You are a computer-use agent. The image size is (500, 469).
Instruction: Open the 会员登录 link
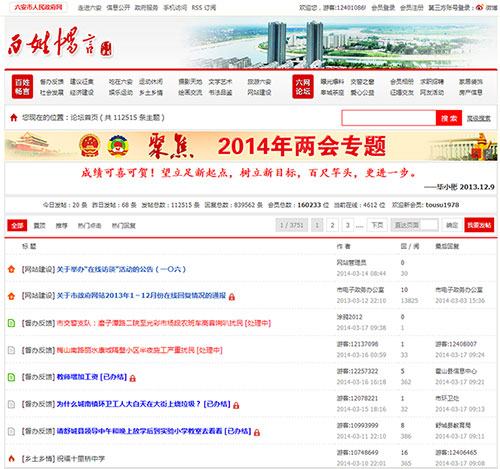coord(383,7)
